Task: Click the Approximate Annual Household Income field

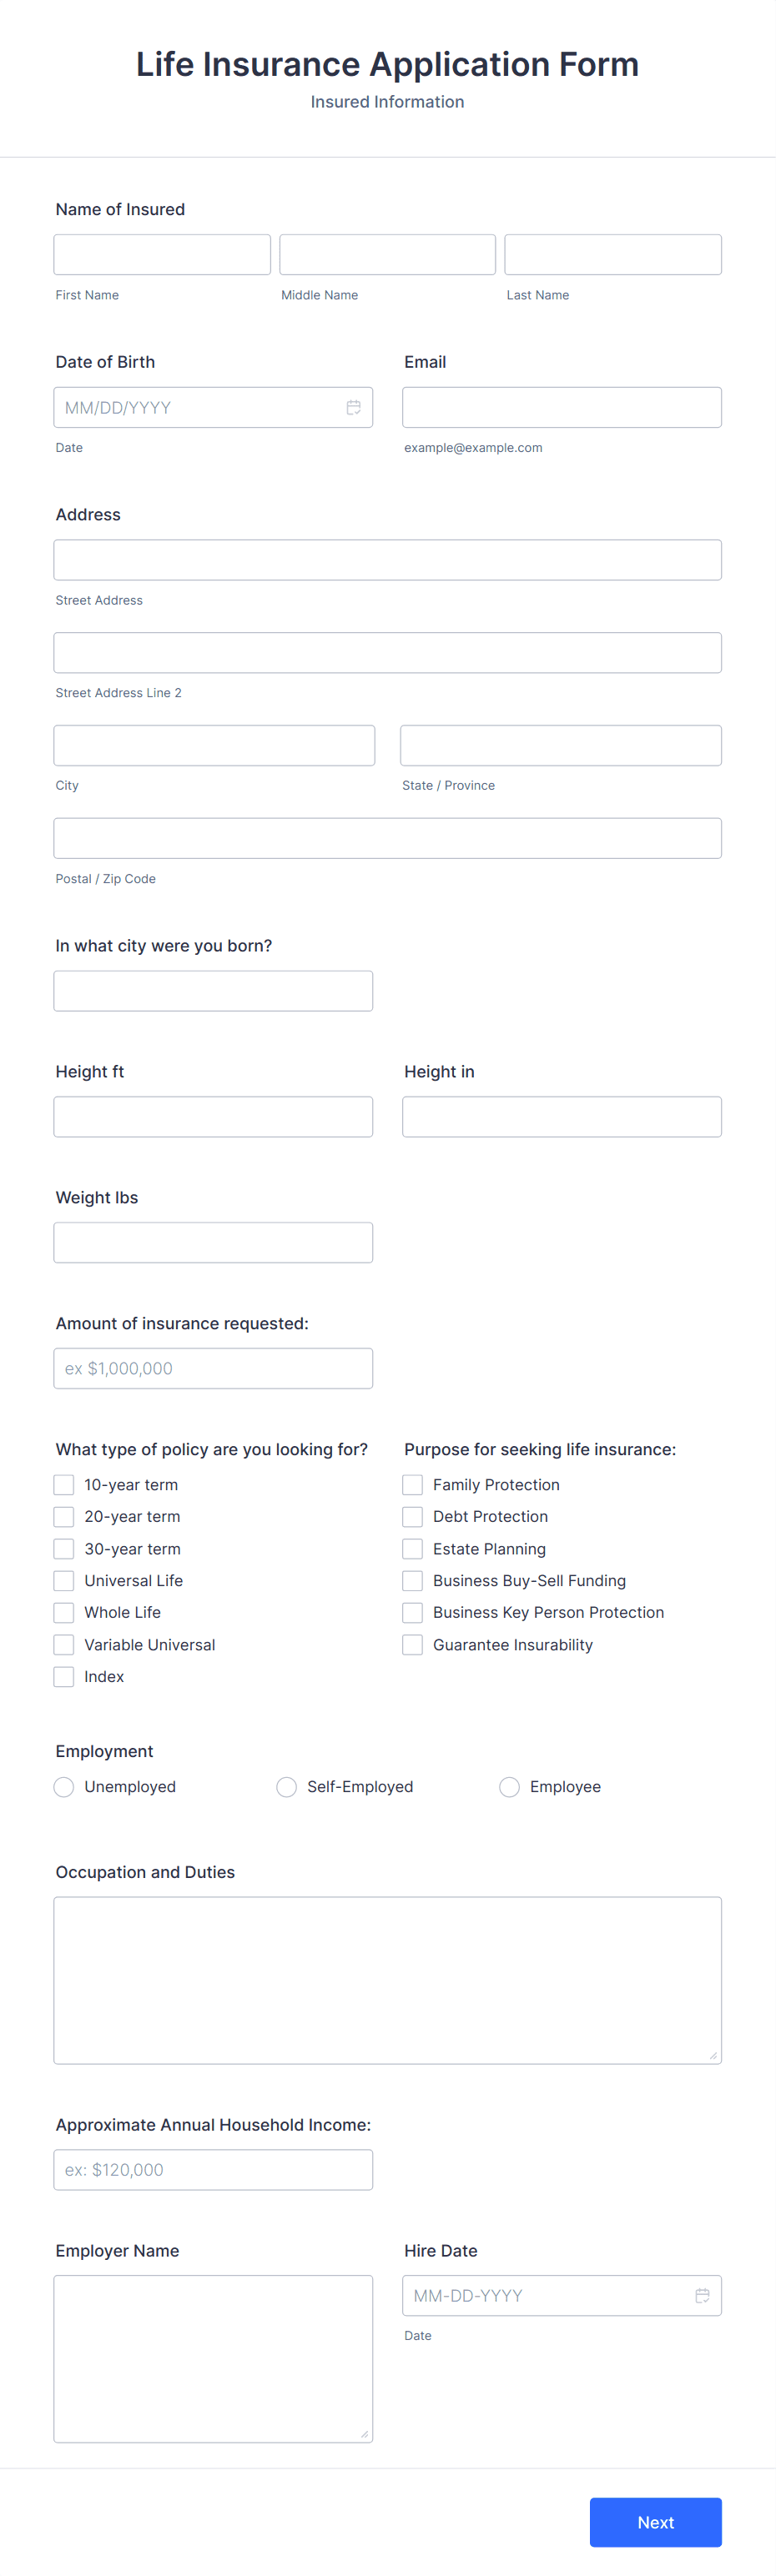Action: click(x=213, y=2169)
